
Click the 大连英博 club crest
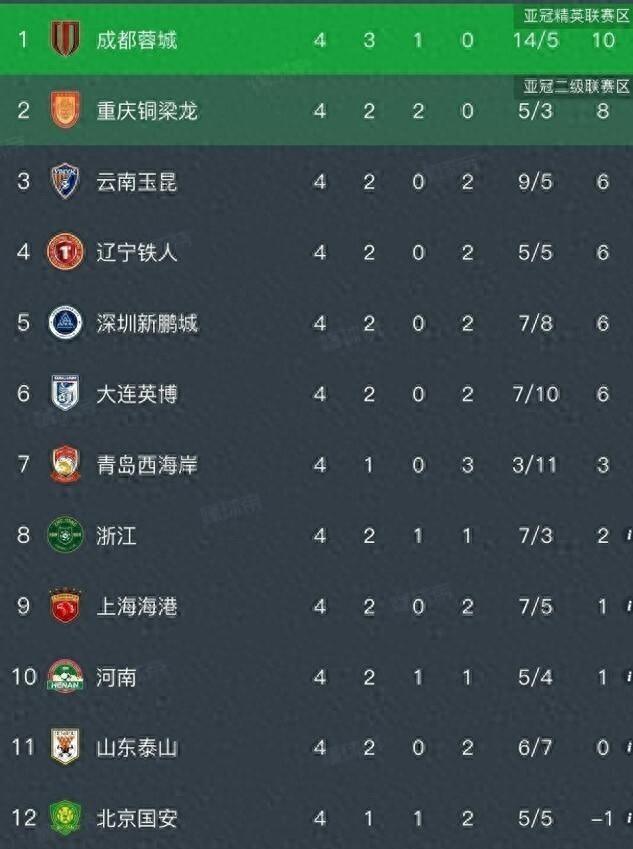pyautogui.click(x=66, y=393)
